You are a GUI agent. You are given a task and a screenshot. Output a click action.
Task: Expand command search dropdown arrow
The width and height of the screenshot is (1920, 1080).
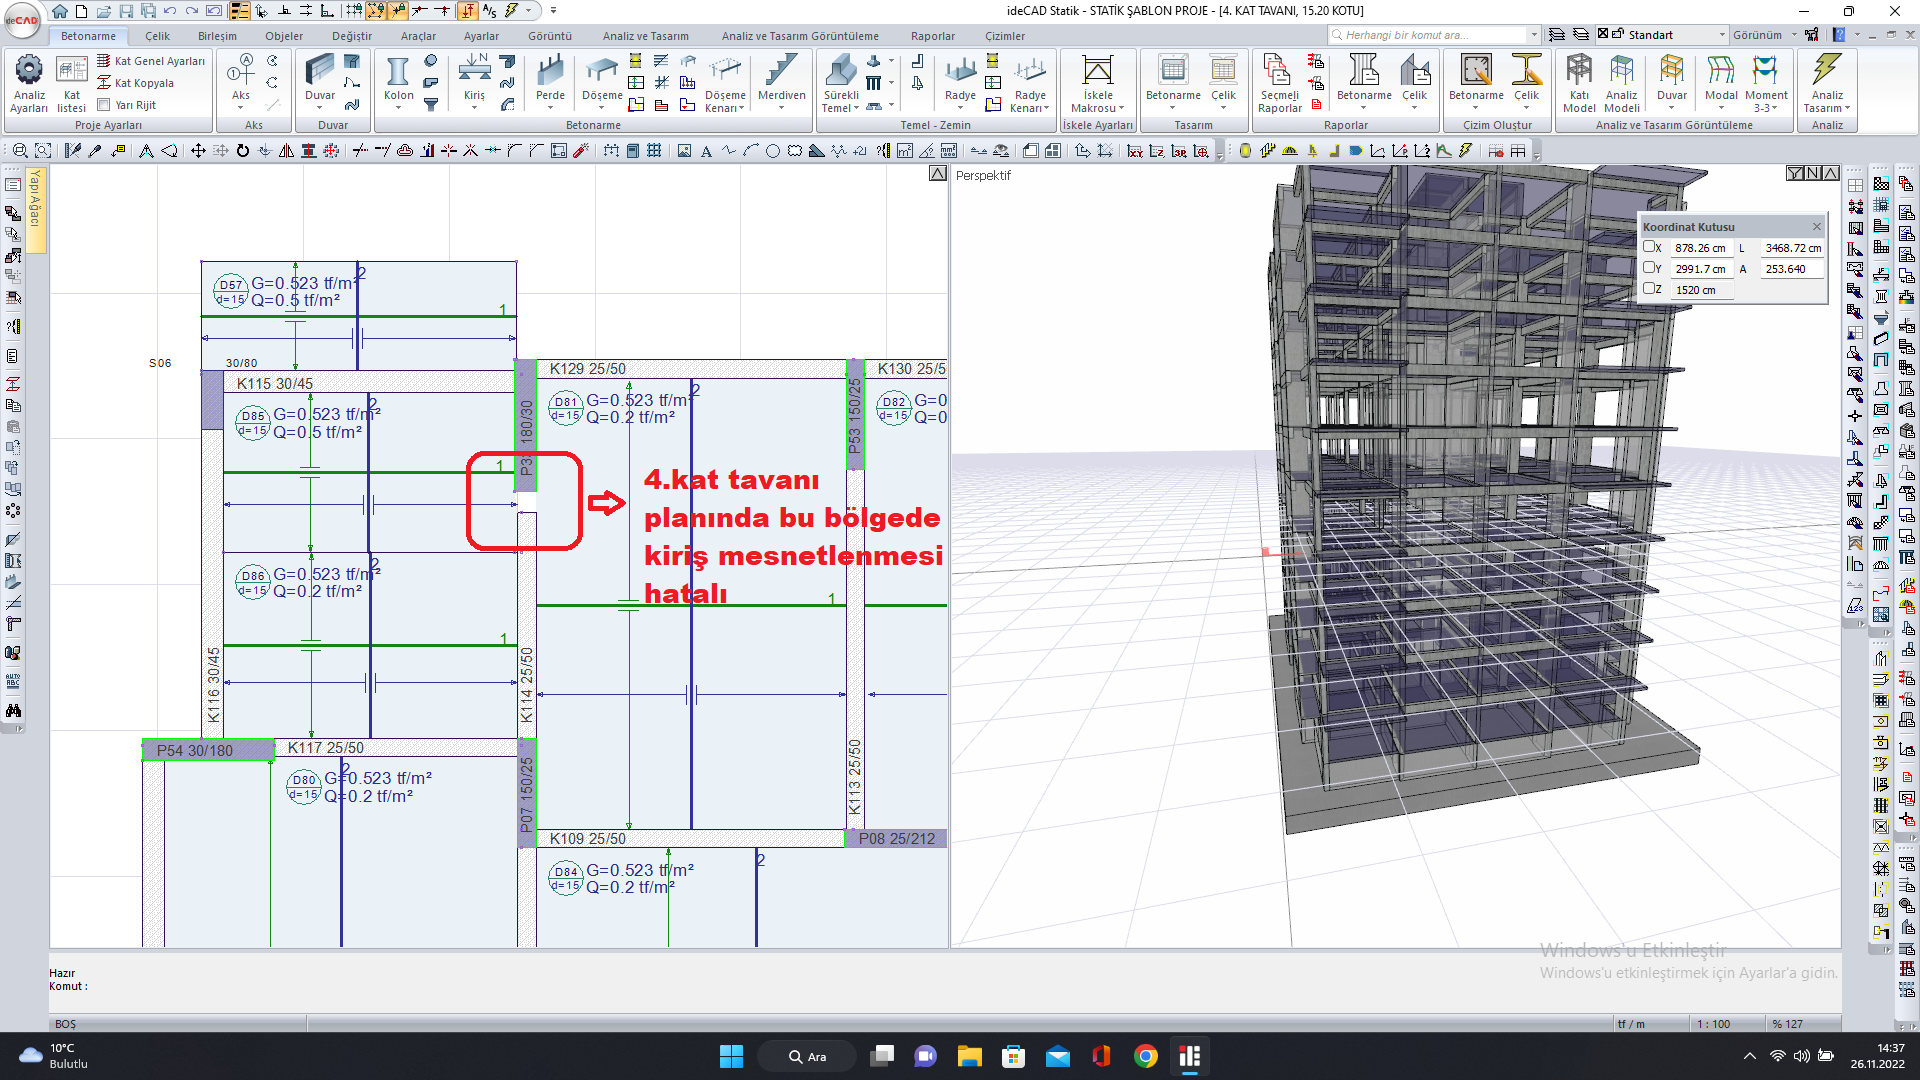click(x=1533, y=35)
